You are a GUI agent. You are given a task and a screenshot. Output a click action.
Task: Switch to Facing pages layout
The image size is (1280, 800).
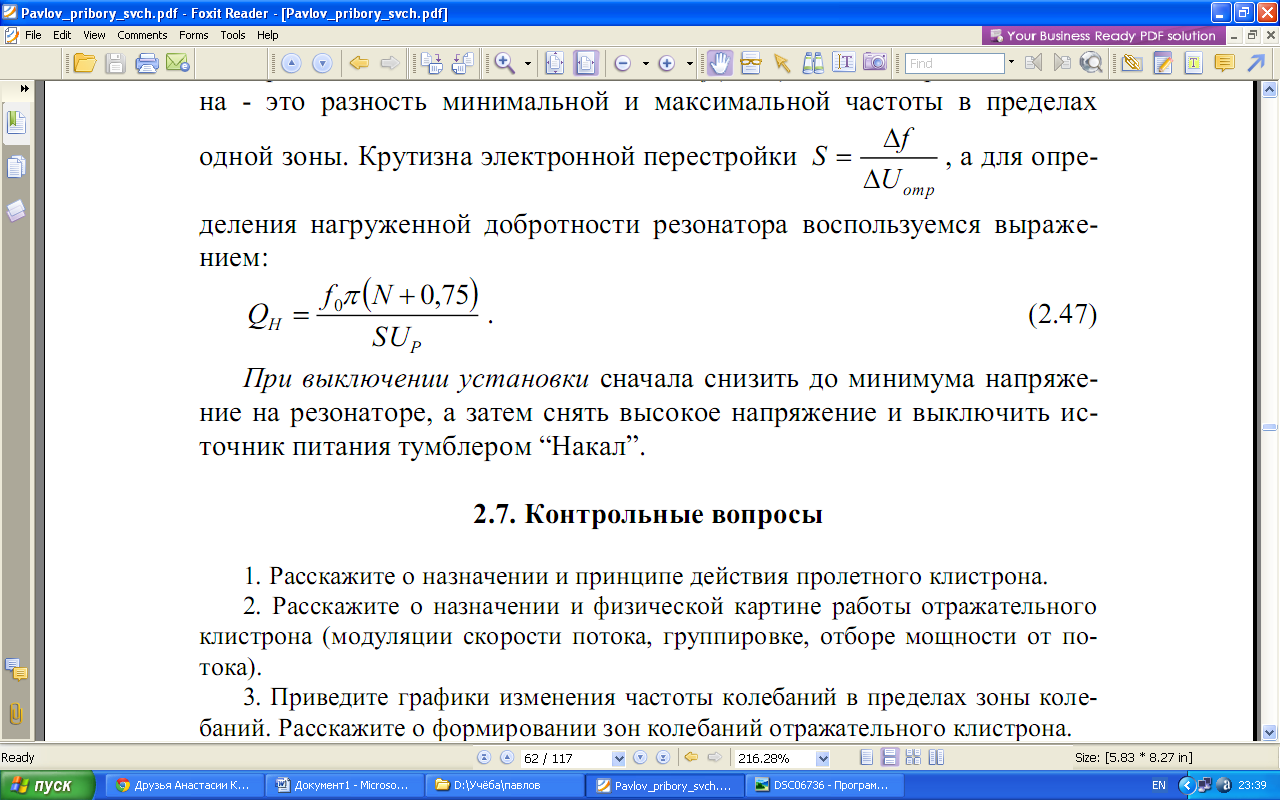coord(912,758)
